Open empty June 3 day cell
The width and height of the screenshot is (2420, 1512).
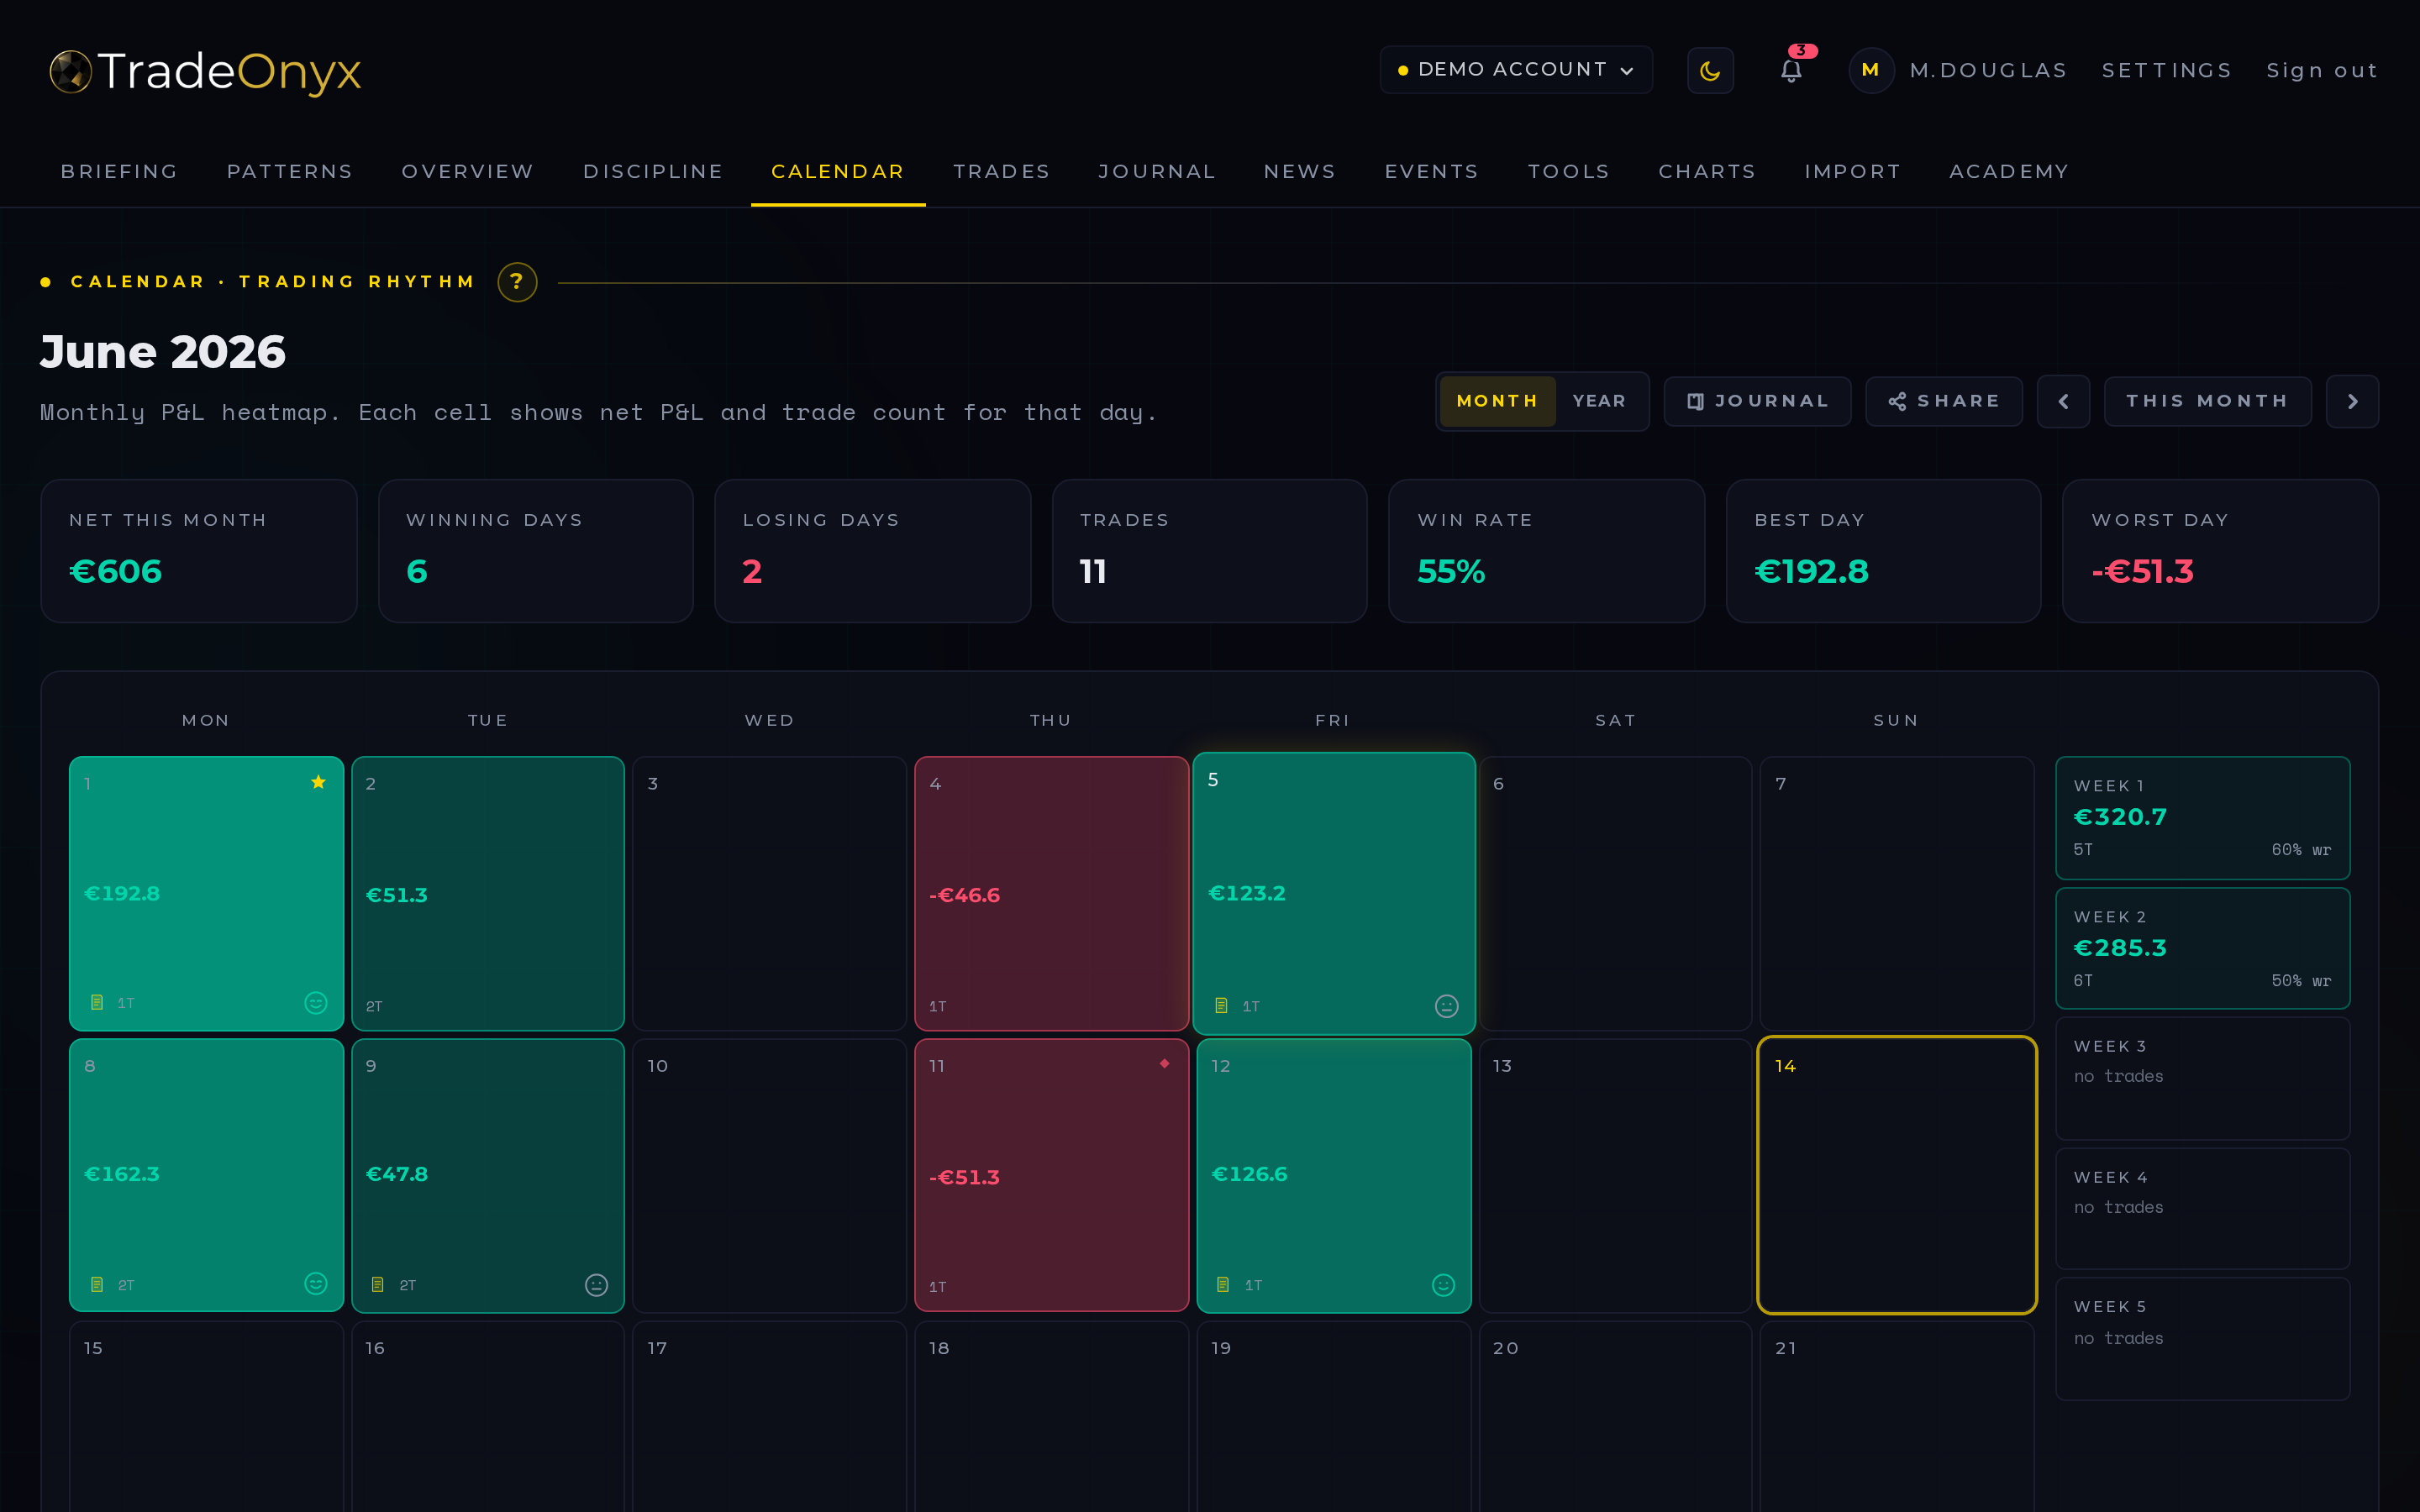coord(769,893)
